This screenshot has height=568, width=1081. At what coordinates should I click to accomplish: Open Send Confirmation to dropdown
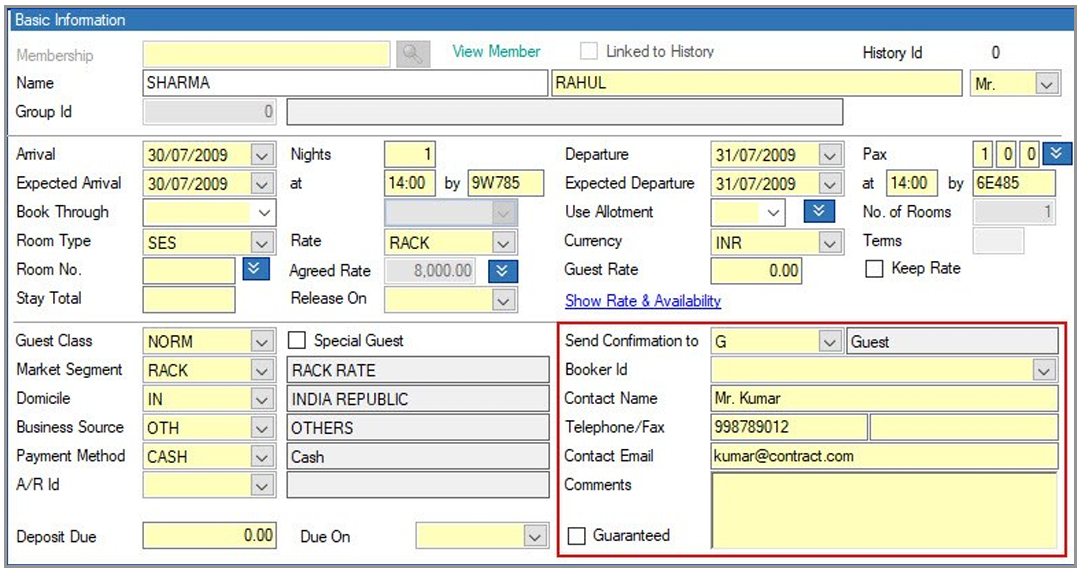click(829, 342)
